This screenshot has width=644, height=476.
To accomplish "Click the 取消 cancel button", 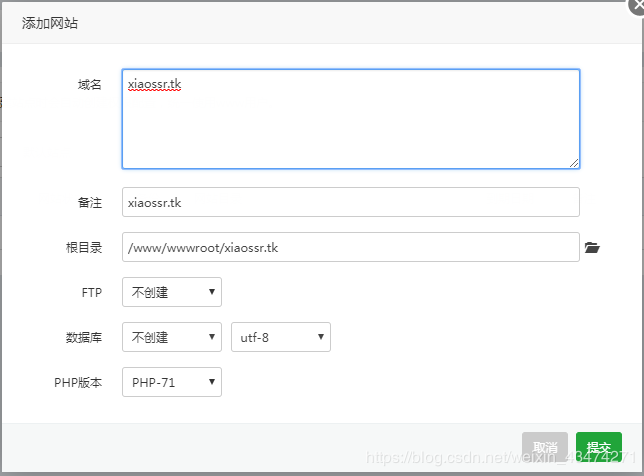I will (x=545, y=447).
